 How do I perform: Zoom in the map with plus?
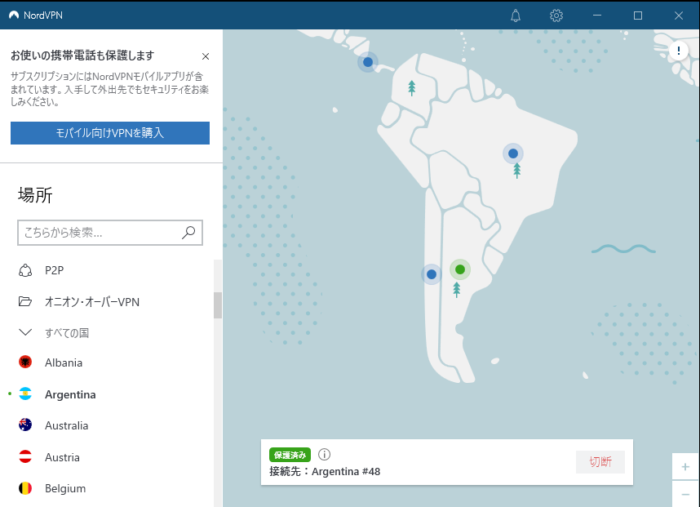(x=685, y=467)
